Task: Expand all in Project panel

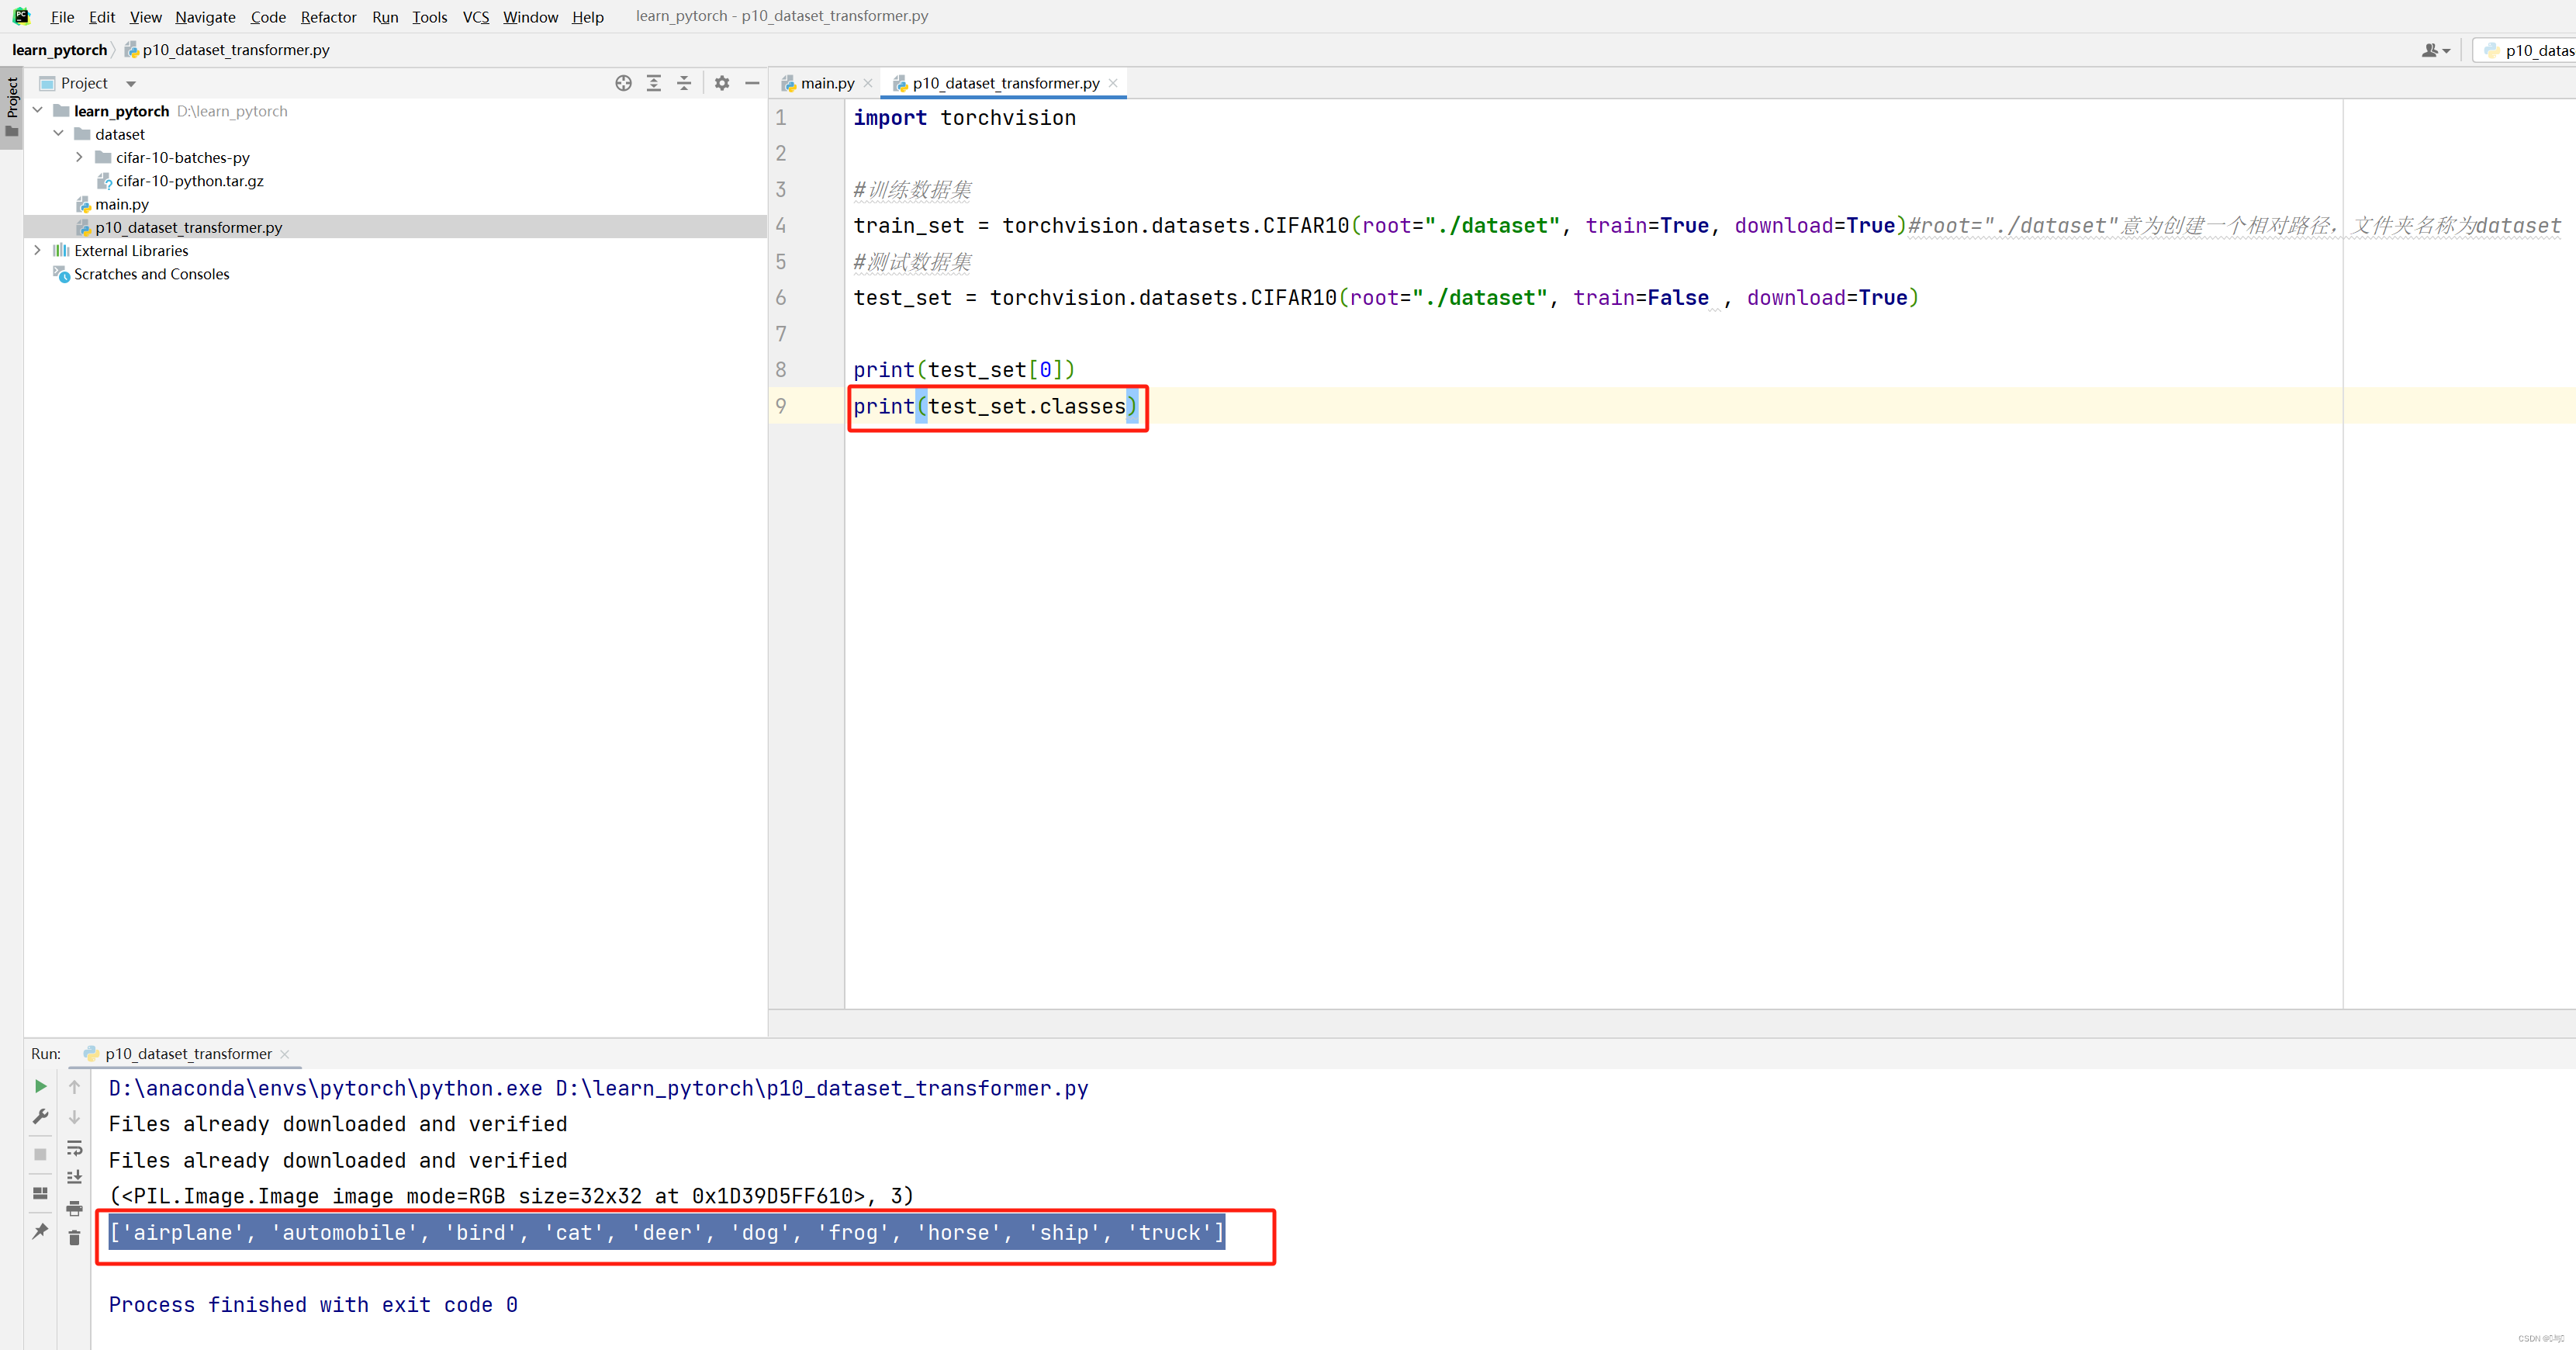Action: [653, 83]
